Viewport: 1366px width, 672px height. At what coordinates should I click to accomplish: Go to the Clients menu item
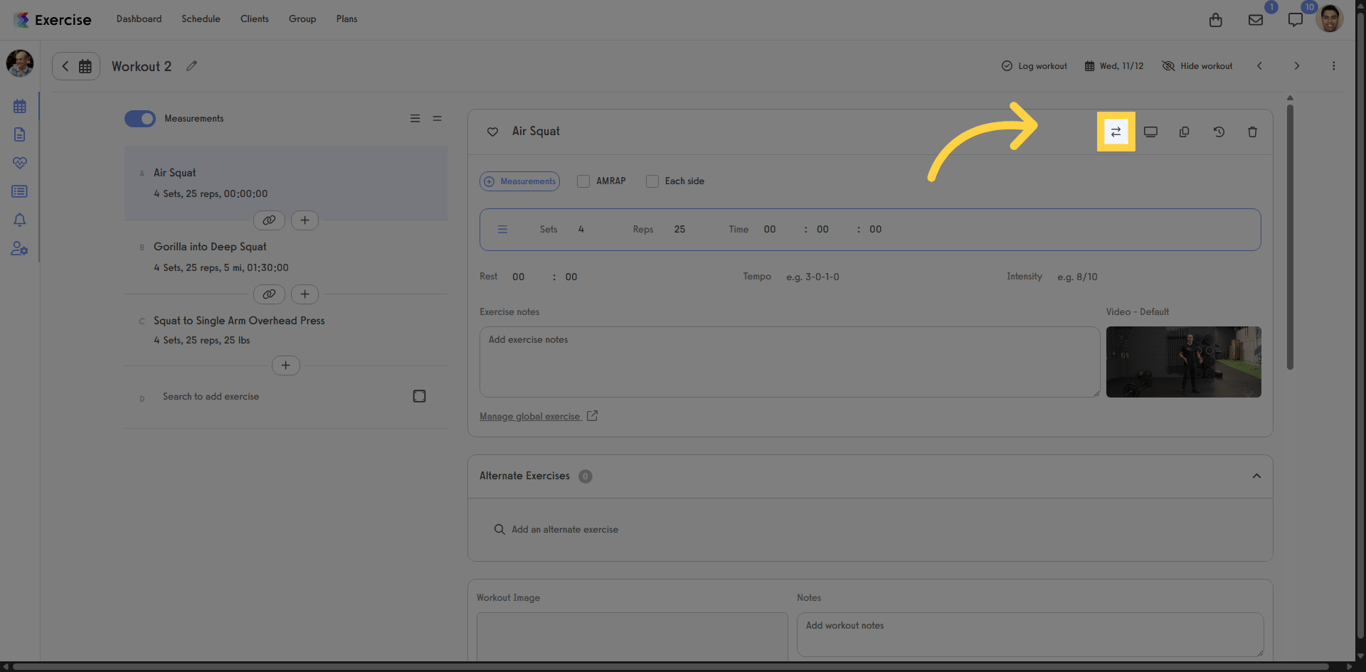click(254, 18)
